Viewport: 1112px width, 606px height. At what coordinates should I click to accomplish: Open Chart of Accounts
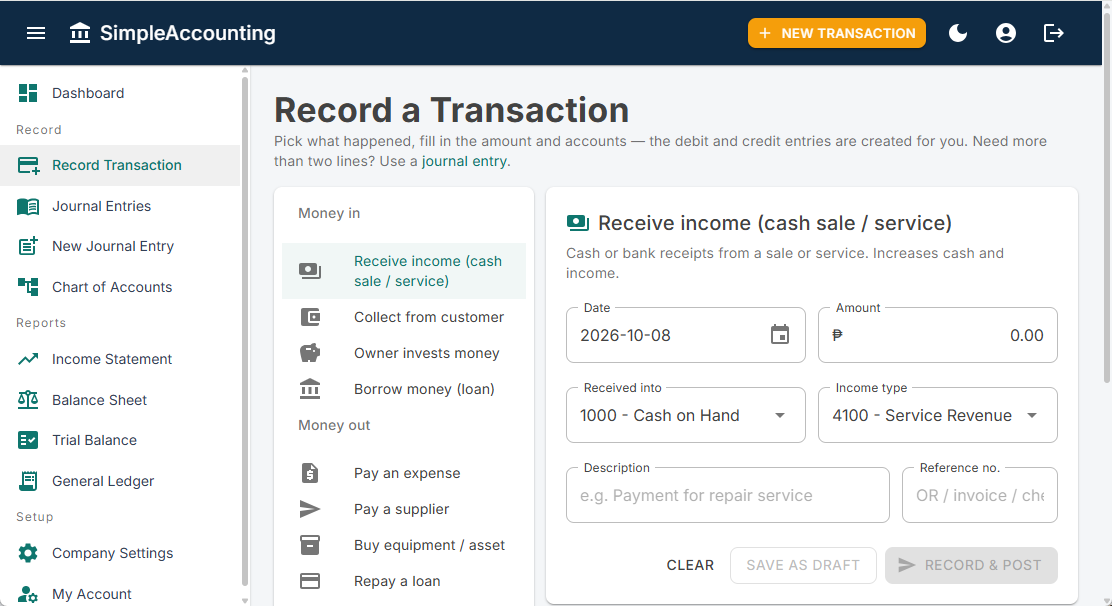click(x=120, y=287)
